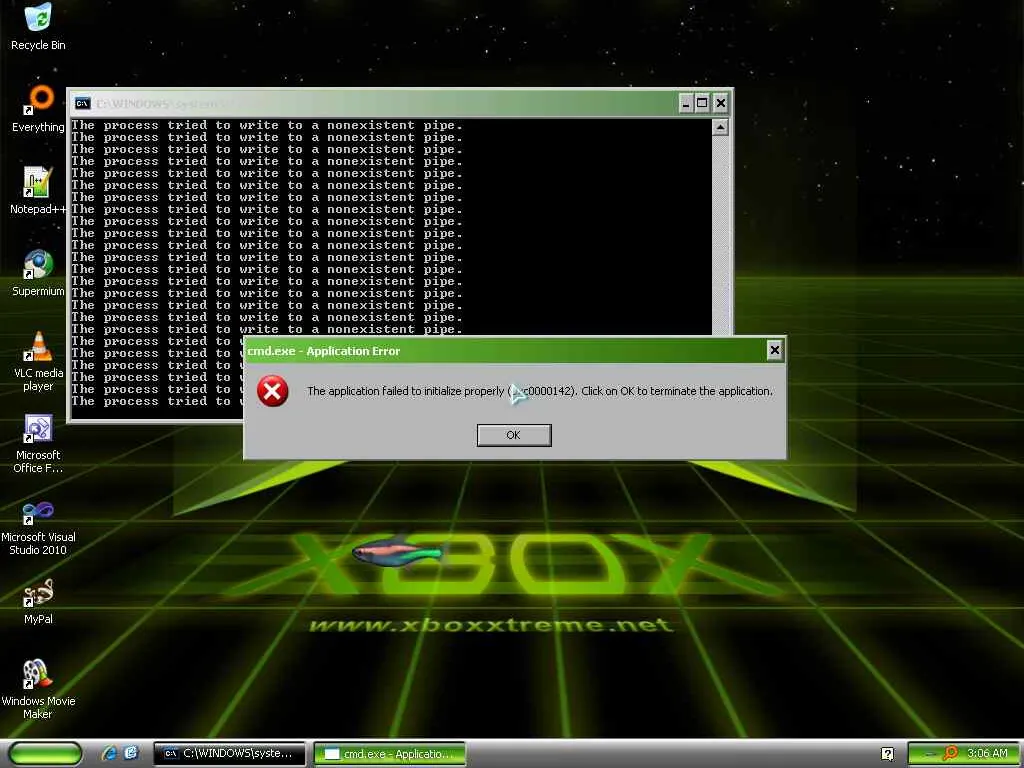
Task: Launch Microsoft Visual Studio 2010 icon
Action: tap(39, 526)
